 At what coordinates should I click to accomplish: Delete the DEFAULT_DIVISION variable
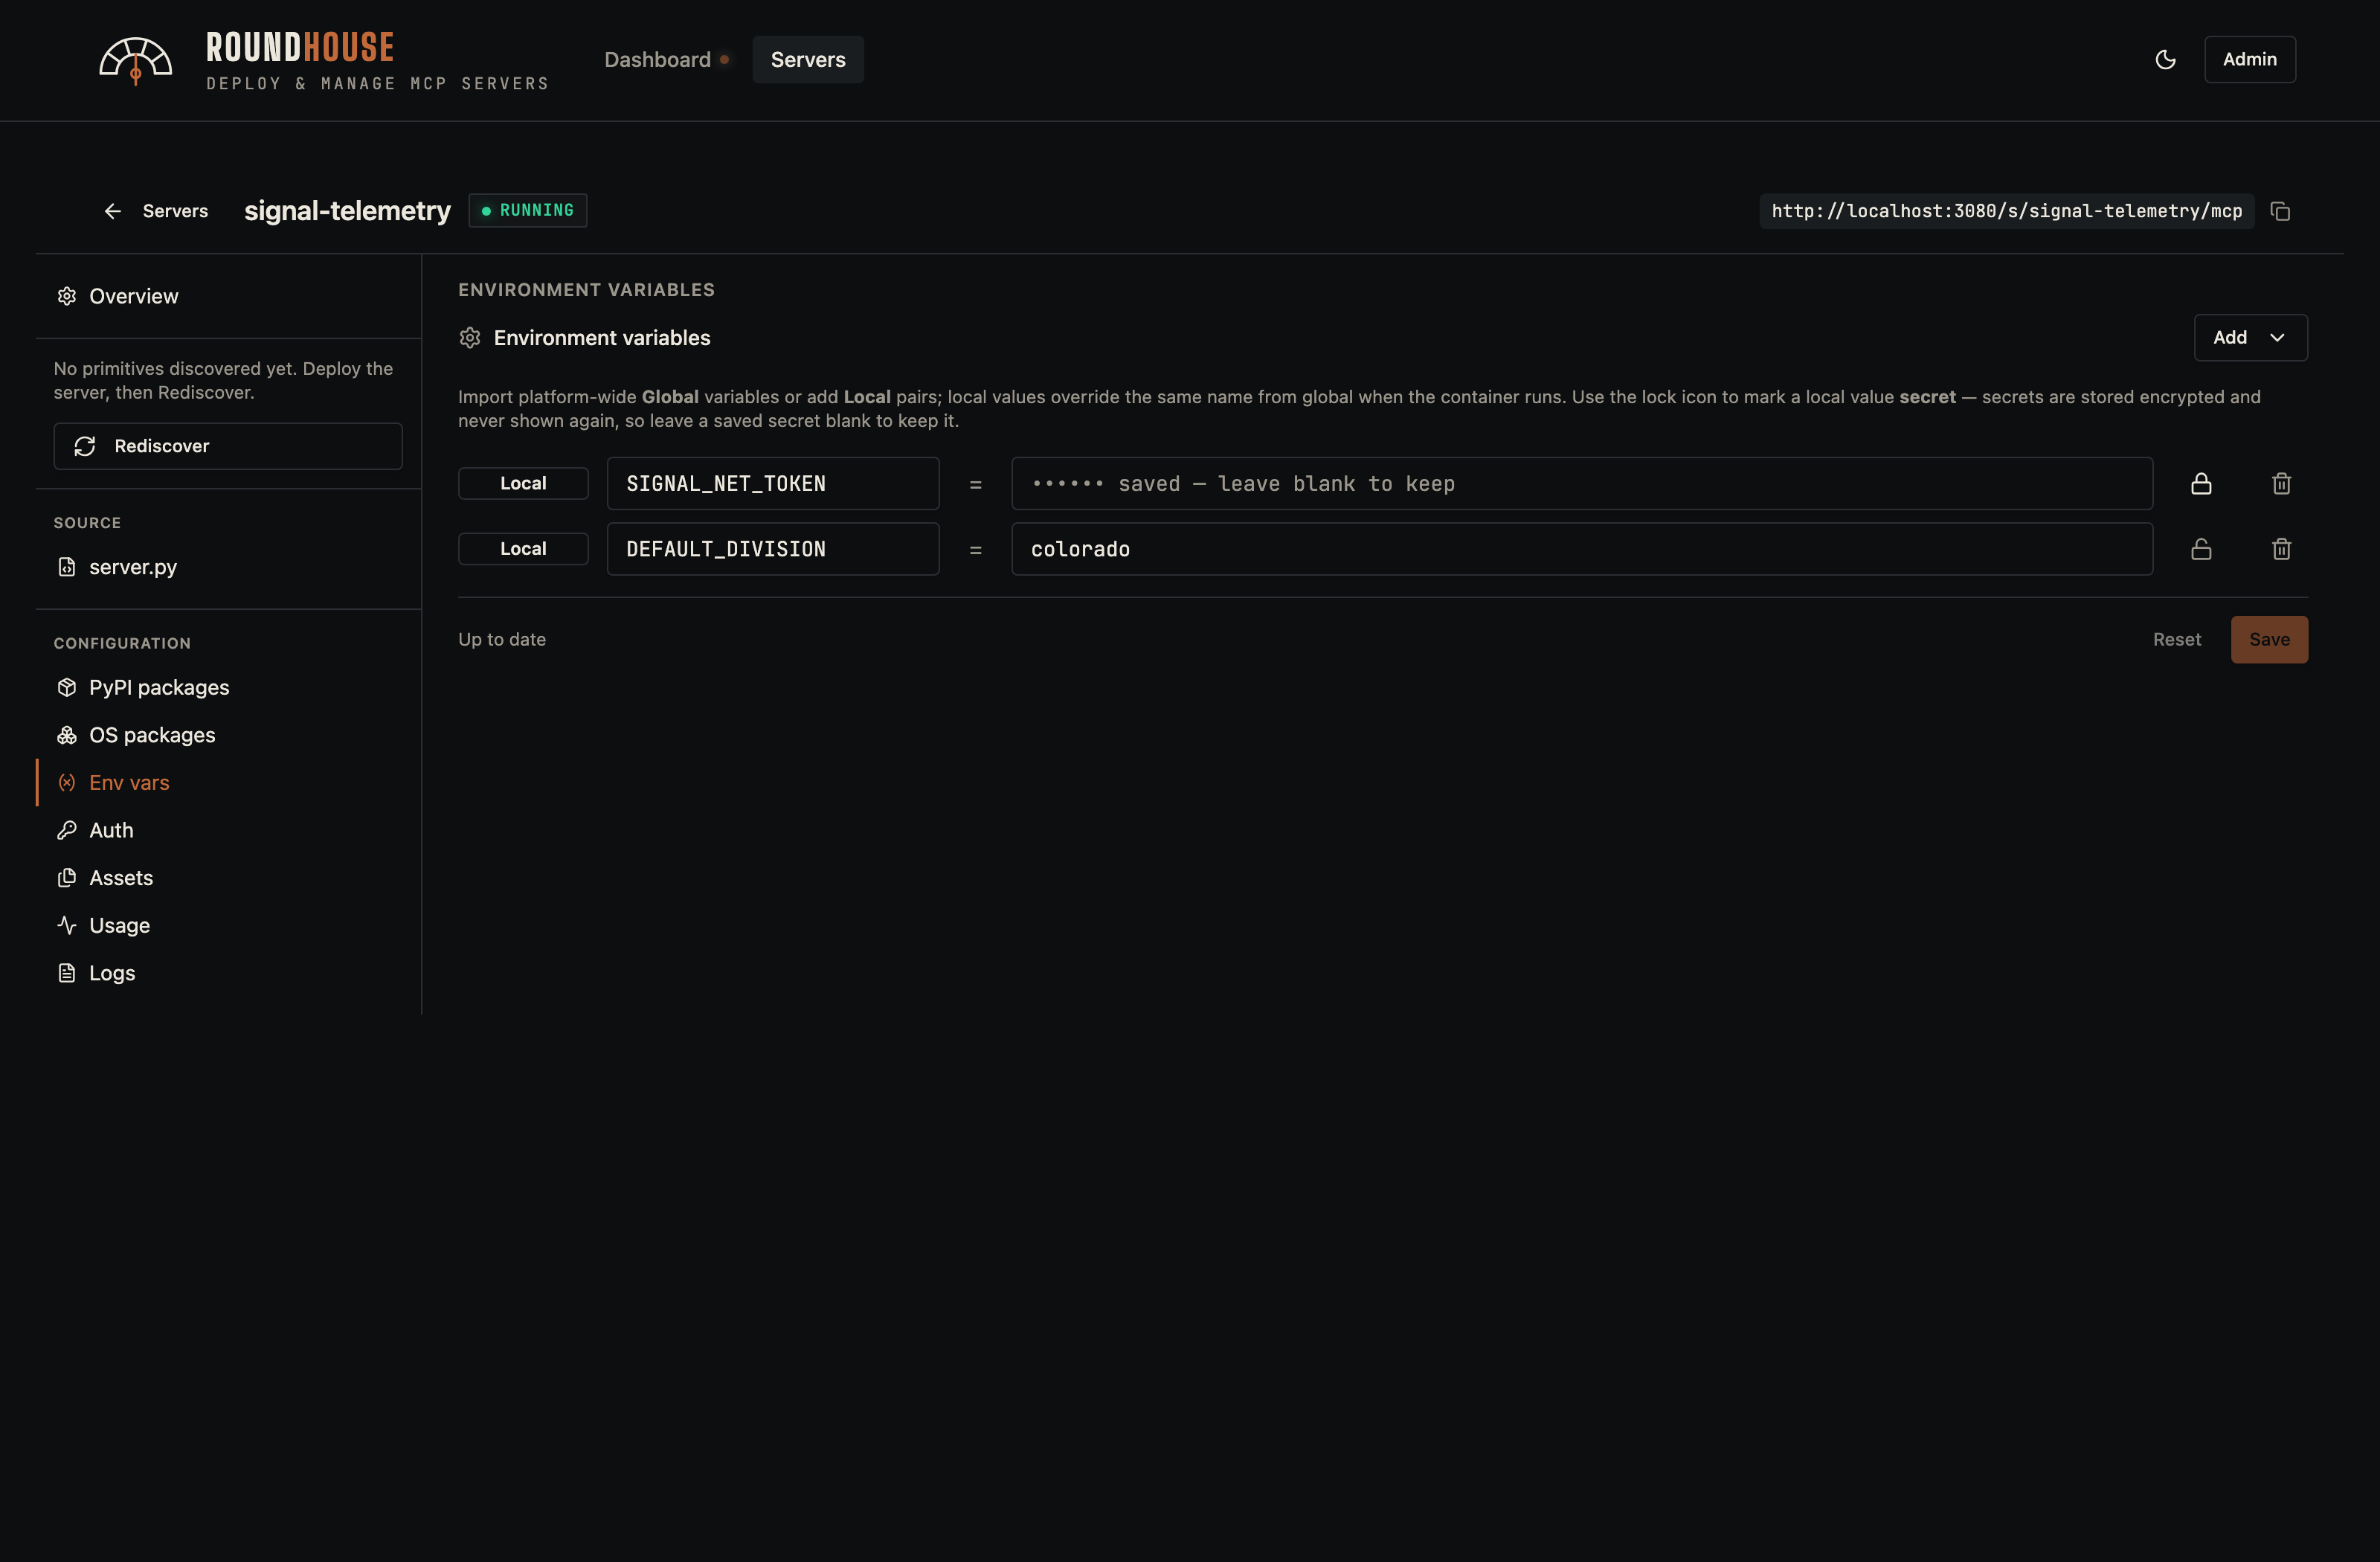click(x=2281, y=549)
